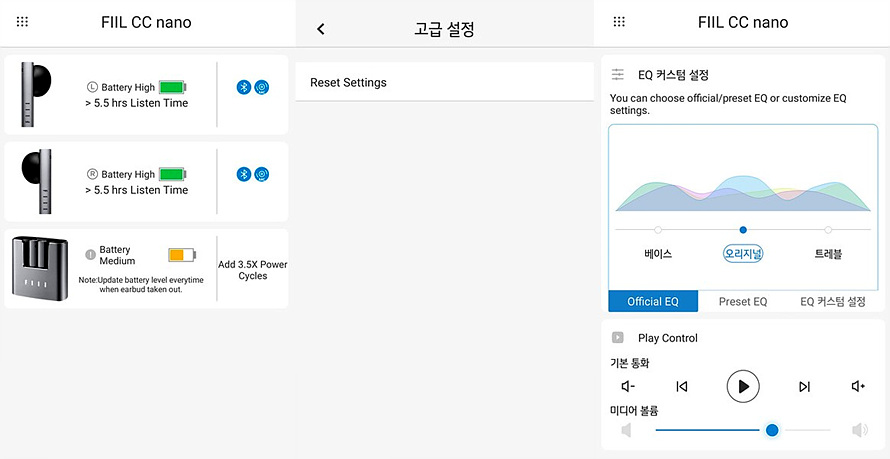This screenshot has height=459, width=890.
Task: Open grid menu icon in right FIIL CC nano screen
Action: point(619,22)
